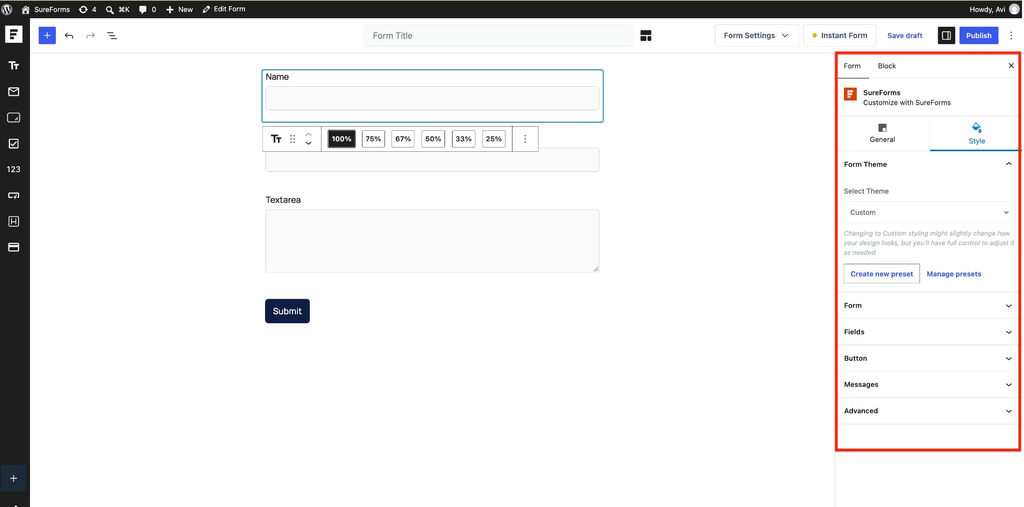Move the block up with the arrow
The image size is (1024, 507).
(x=308, y=135)
